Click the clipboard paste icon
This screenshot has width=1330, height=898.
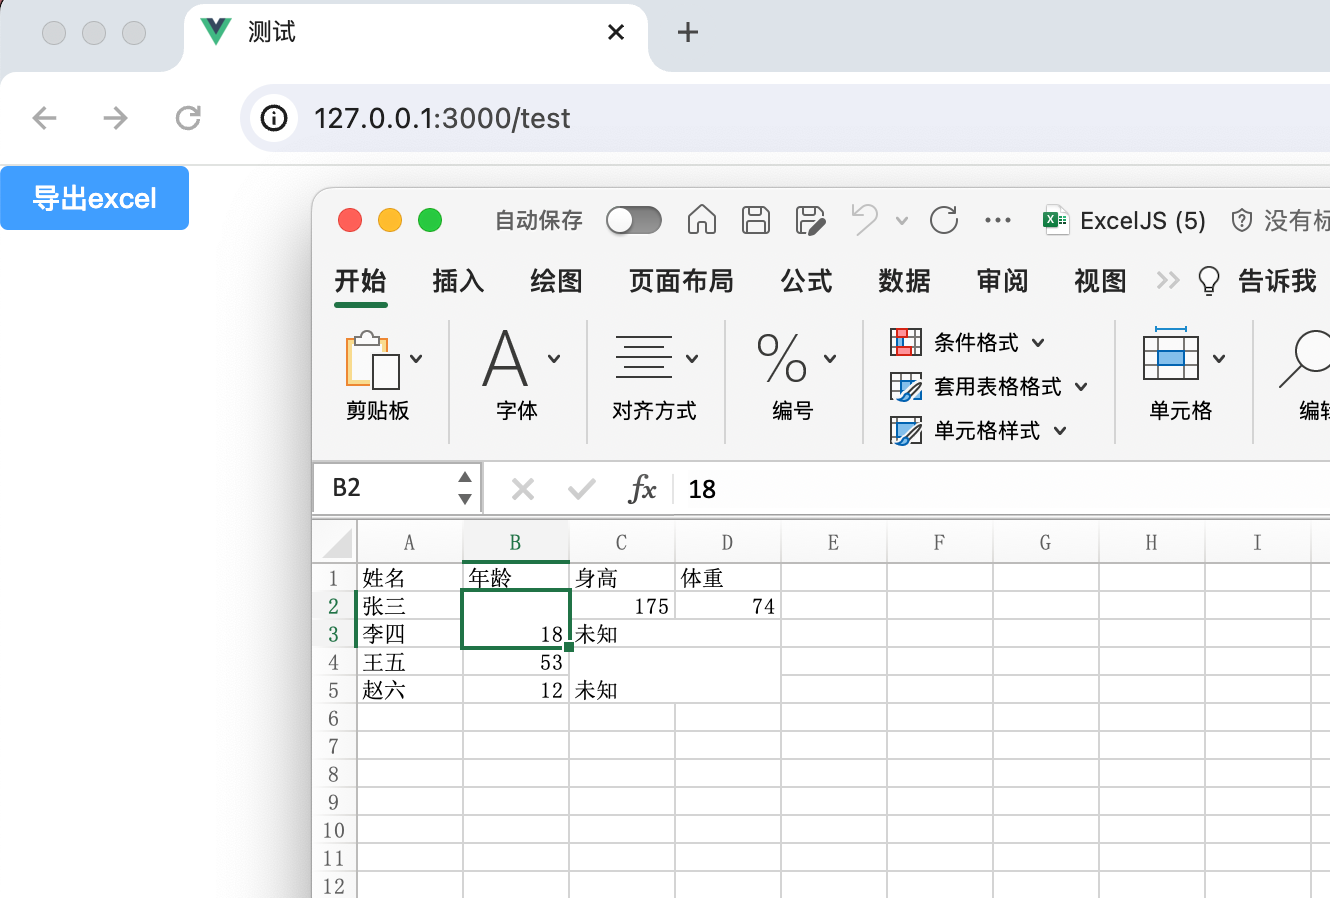[x=372, y=360]
